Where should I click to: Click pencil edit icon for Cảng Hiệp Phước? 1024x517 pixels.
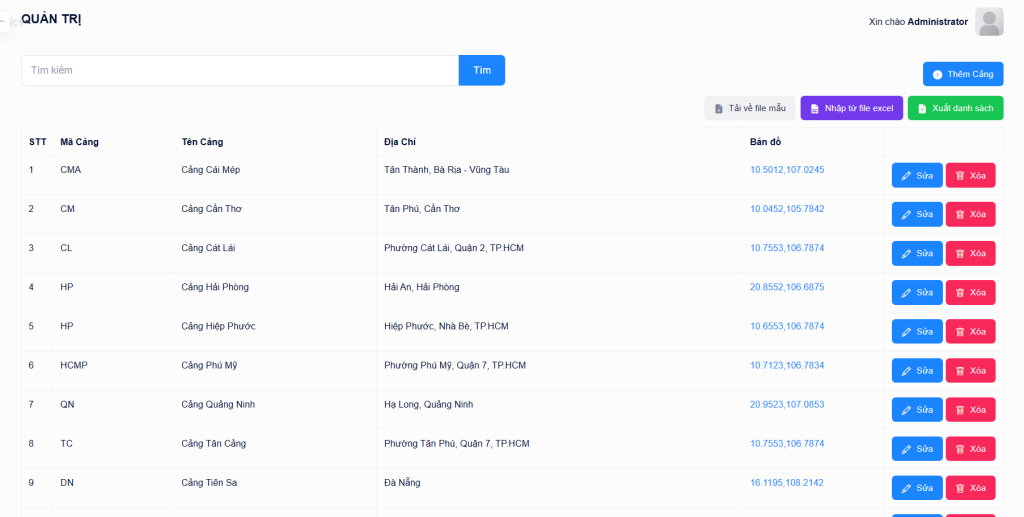click(906, 331)
